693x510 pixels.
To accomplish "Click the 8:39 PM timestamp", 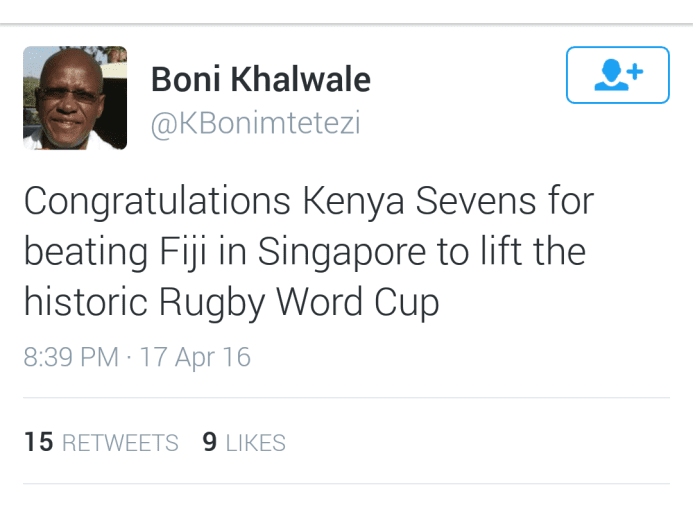I will point(71,357).
